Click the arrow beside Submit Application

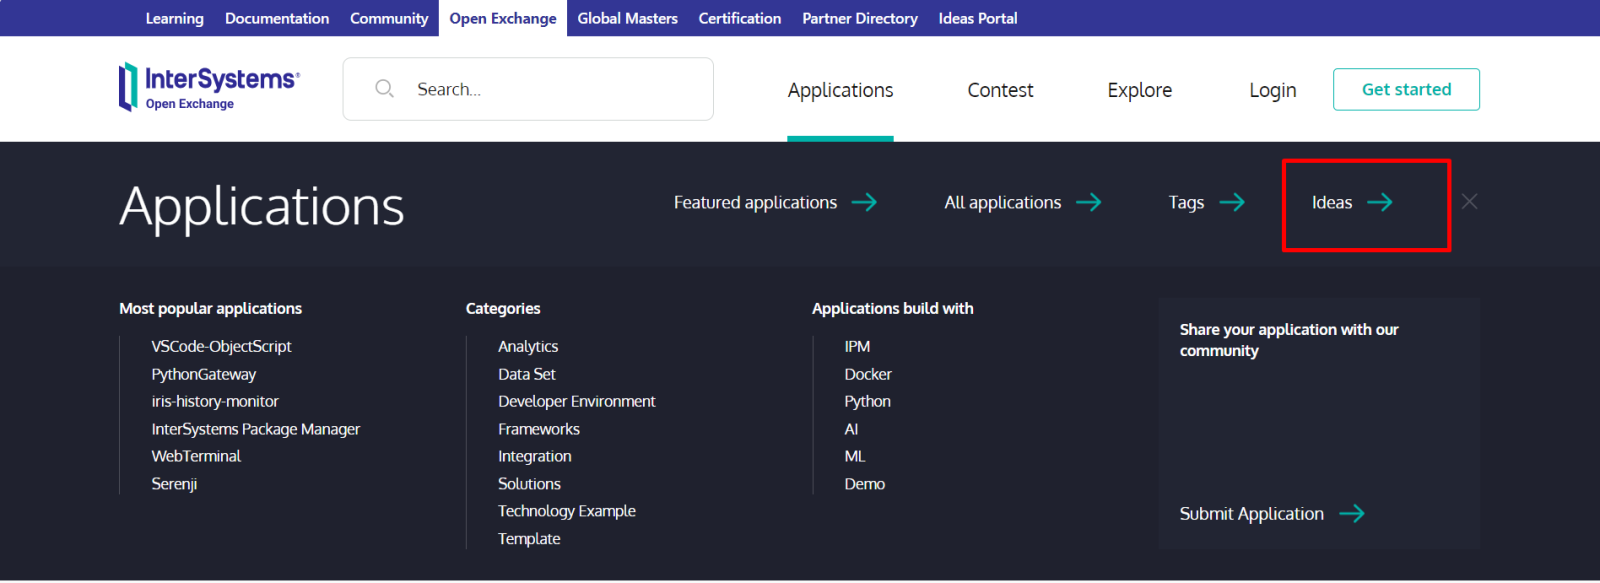[x=1352, y=513]
